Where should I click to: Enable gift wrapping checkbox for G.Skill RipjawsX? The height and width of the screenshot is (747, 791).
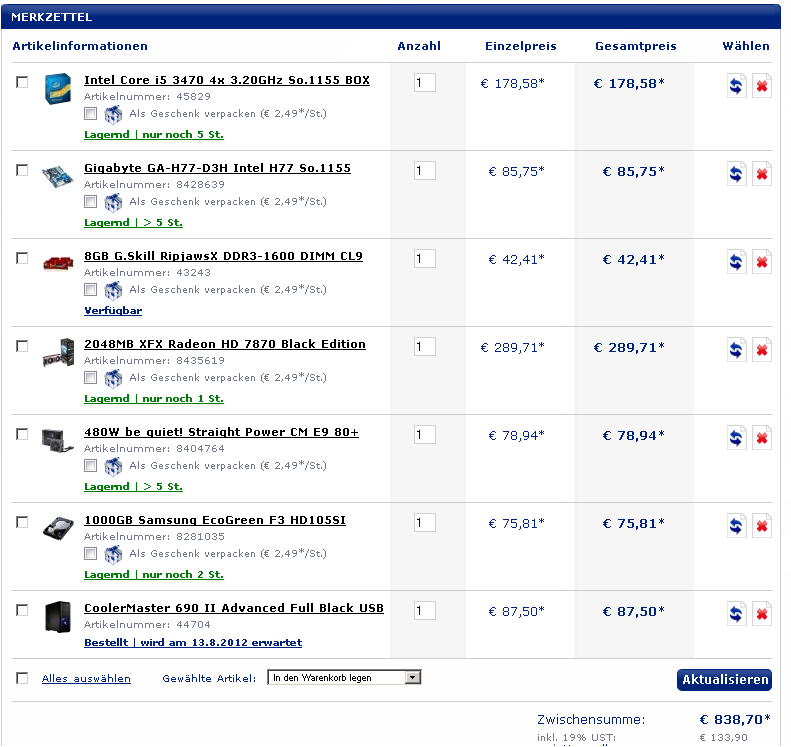tap(91, 290)
